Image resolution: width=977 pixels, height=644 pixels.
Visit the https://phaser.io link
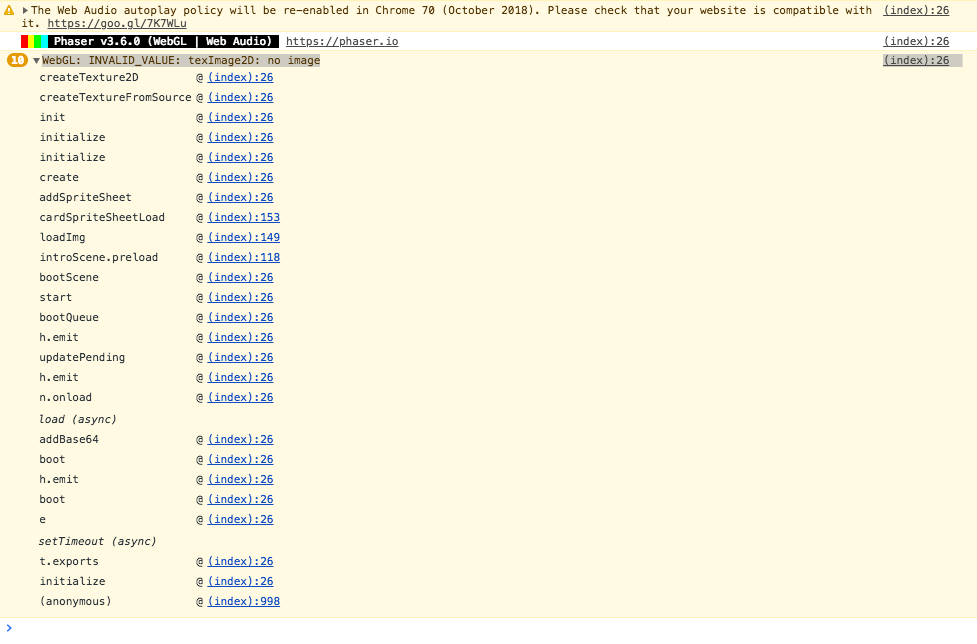[341, 41]
